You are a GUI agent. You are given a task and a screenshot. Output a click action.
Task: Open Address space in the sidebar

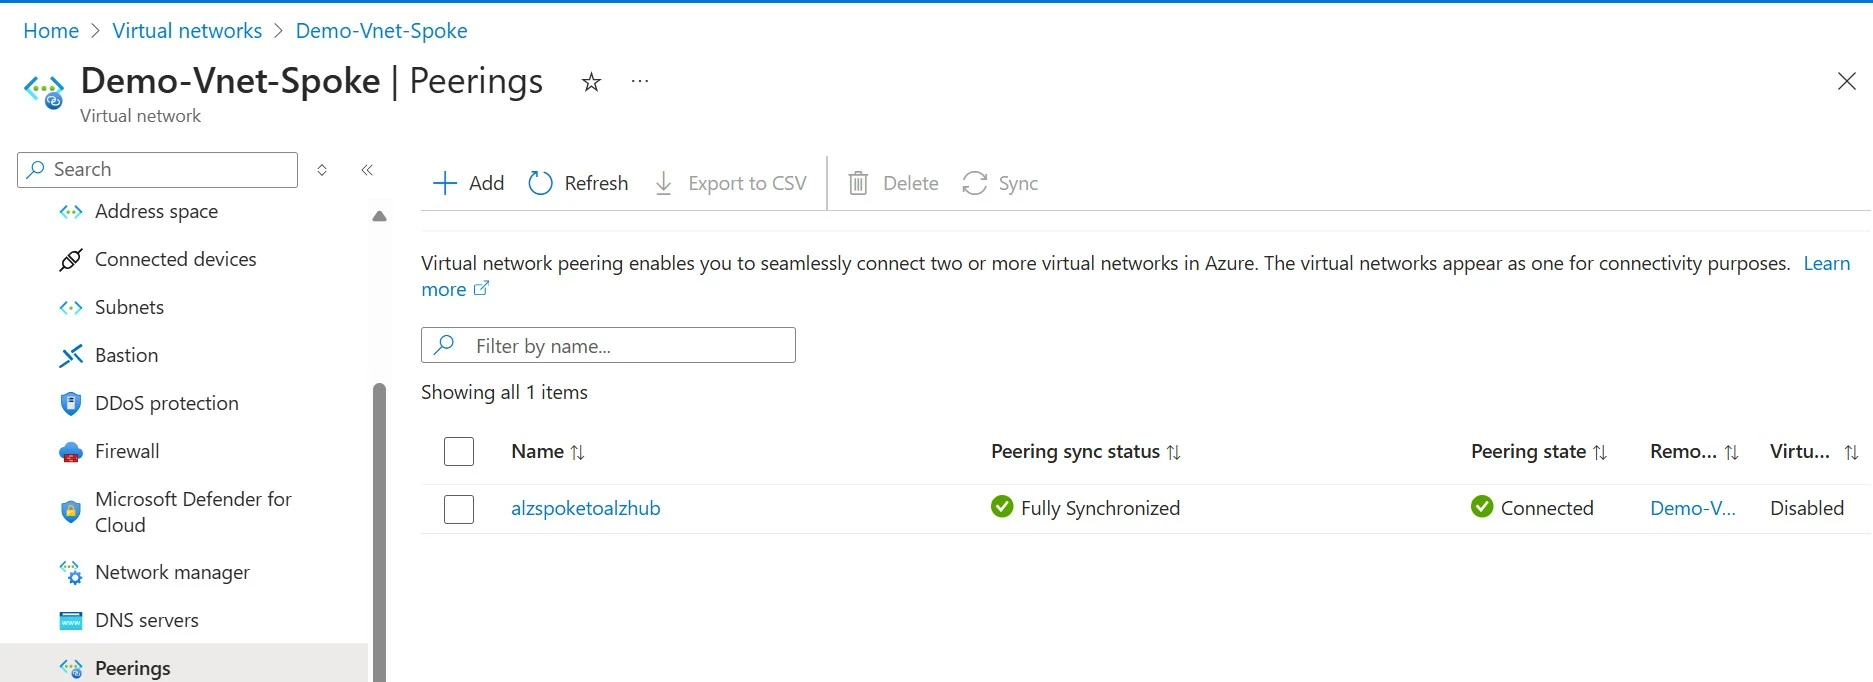tap(156, 211)
